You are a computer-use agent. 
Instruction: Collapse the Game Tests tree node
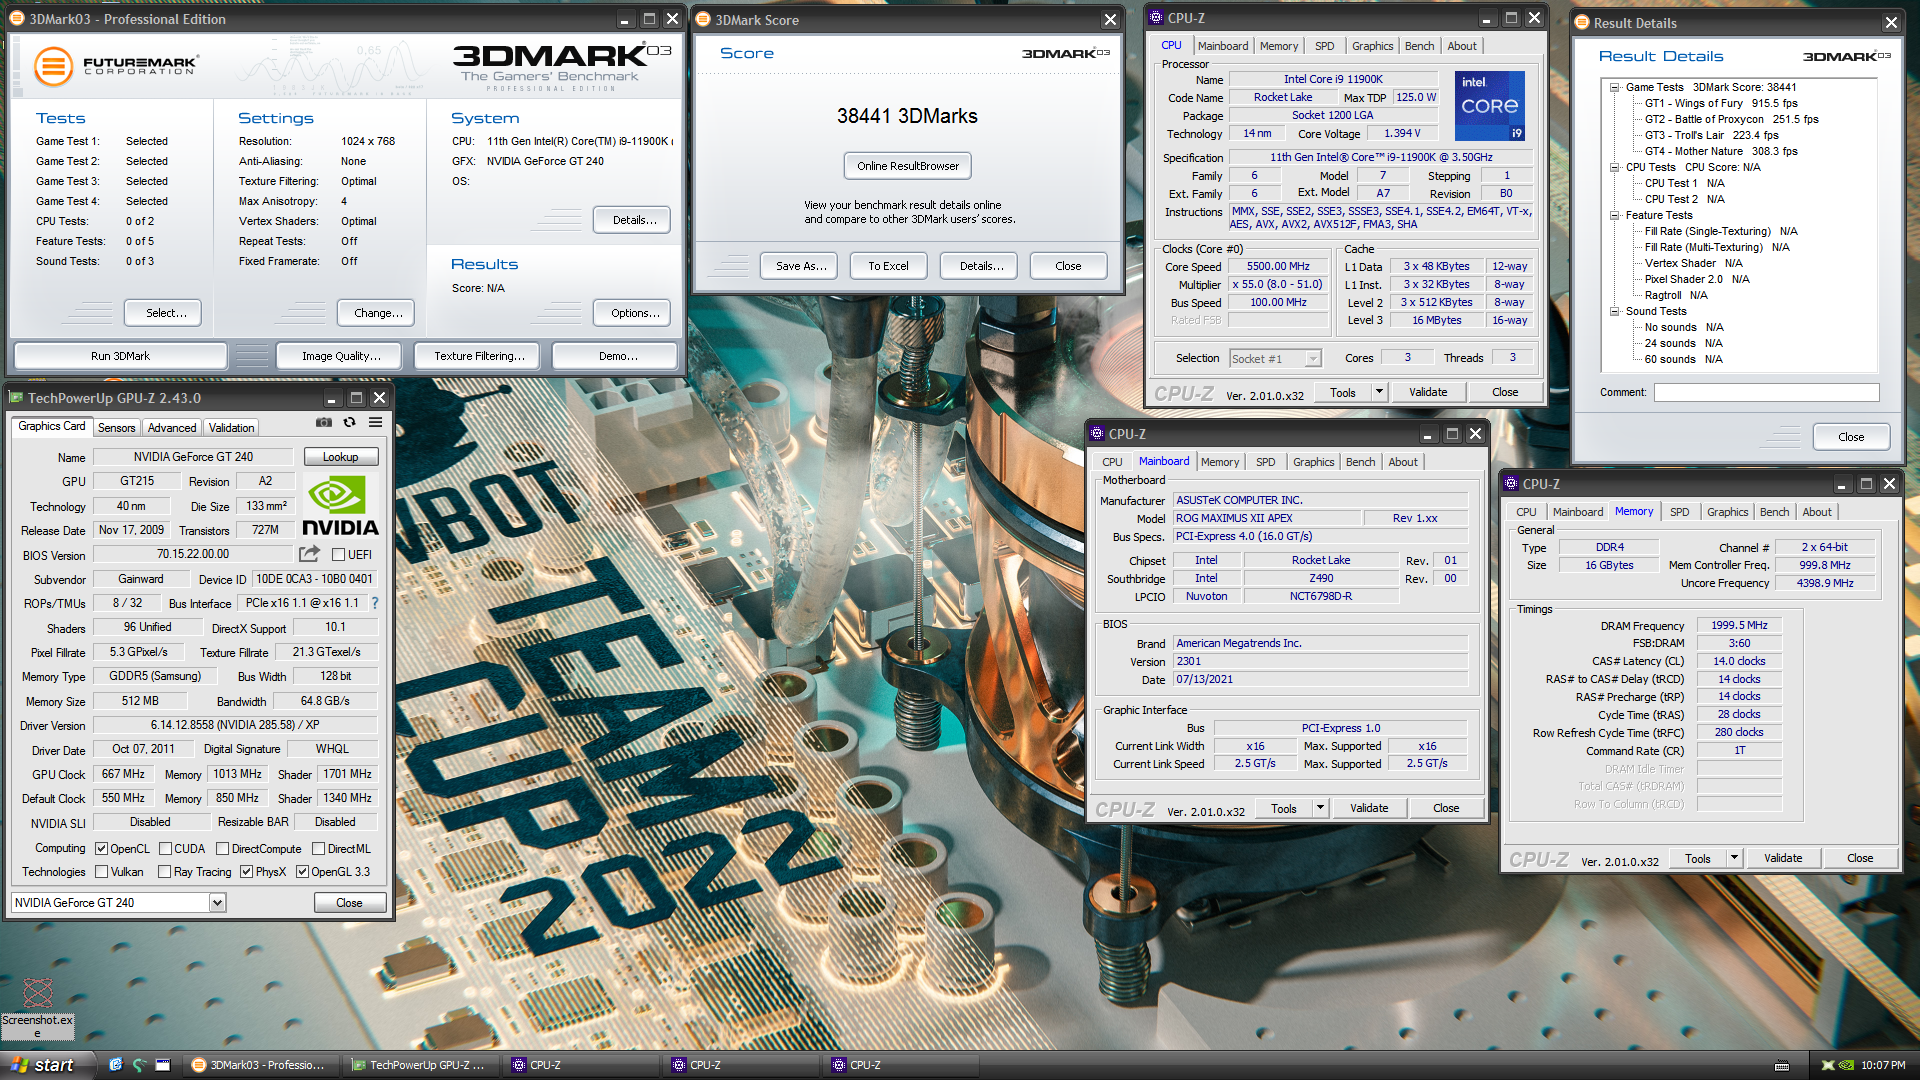tap(1614, 88)
